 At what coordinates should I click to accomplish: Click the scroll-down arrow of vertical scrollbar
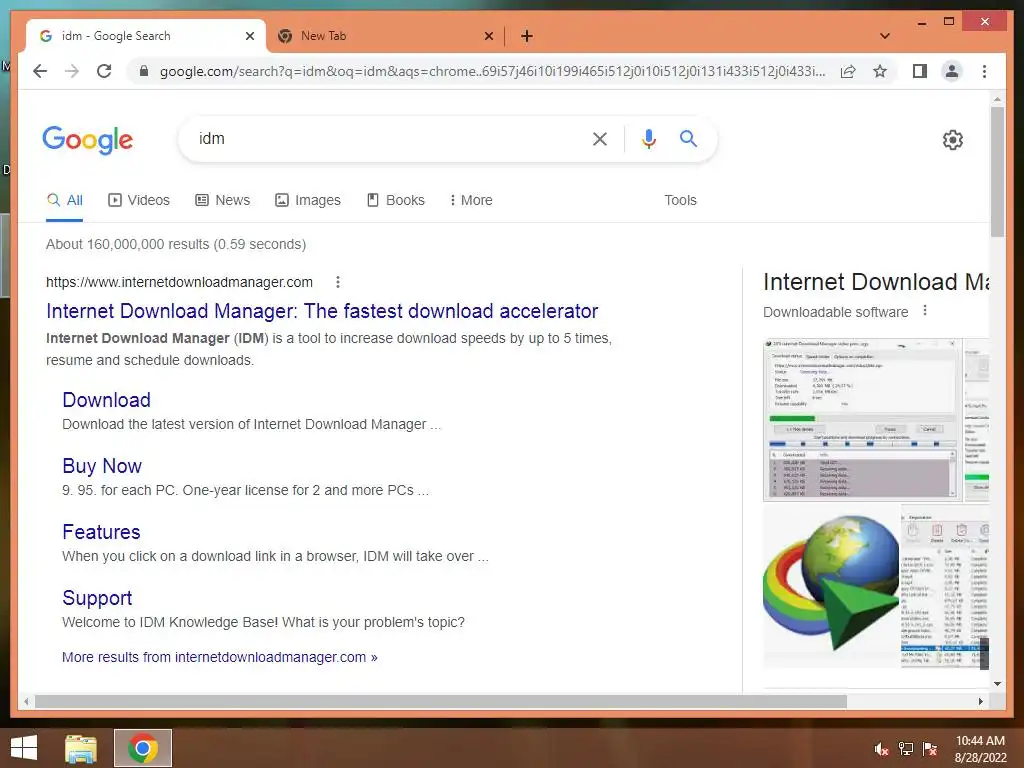(997, 684)
